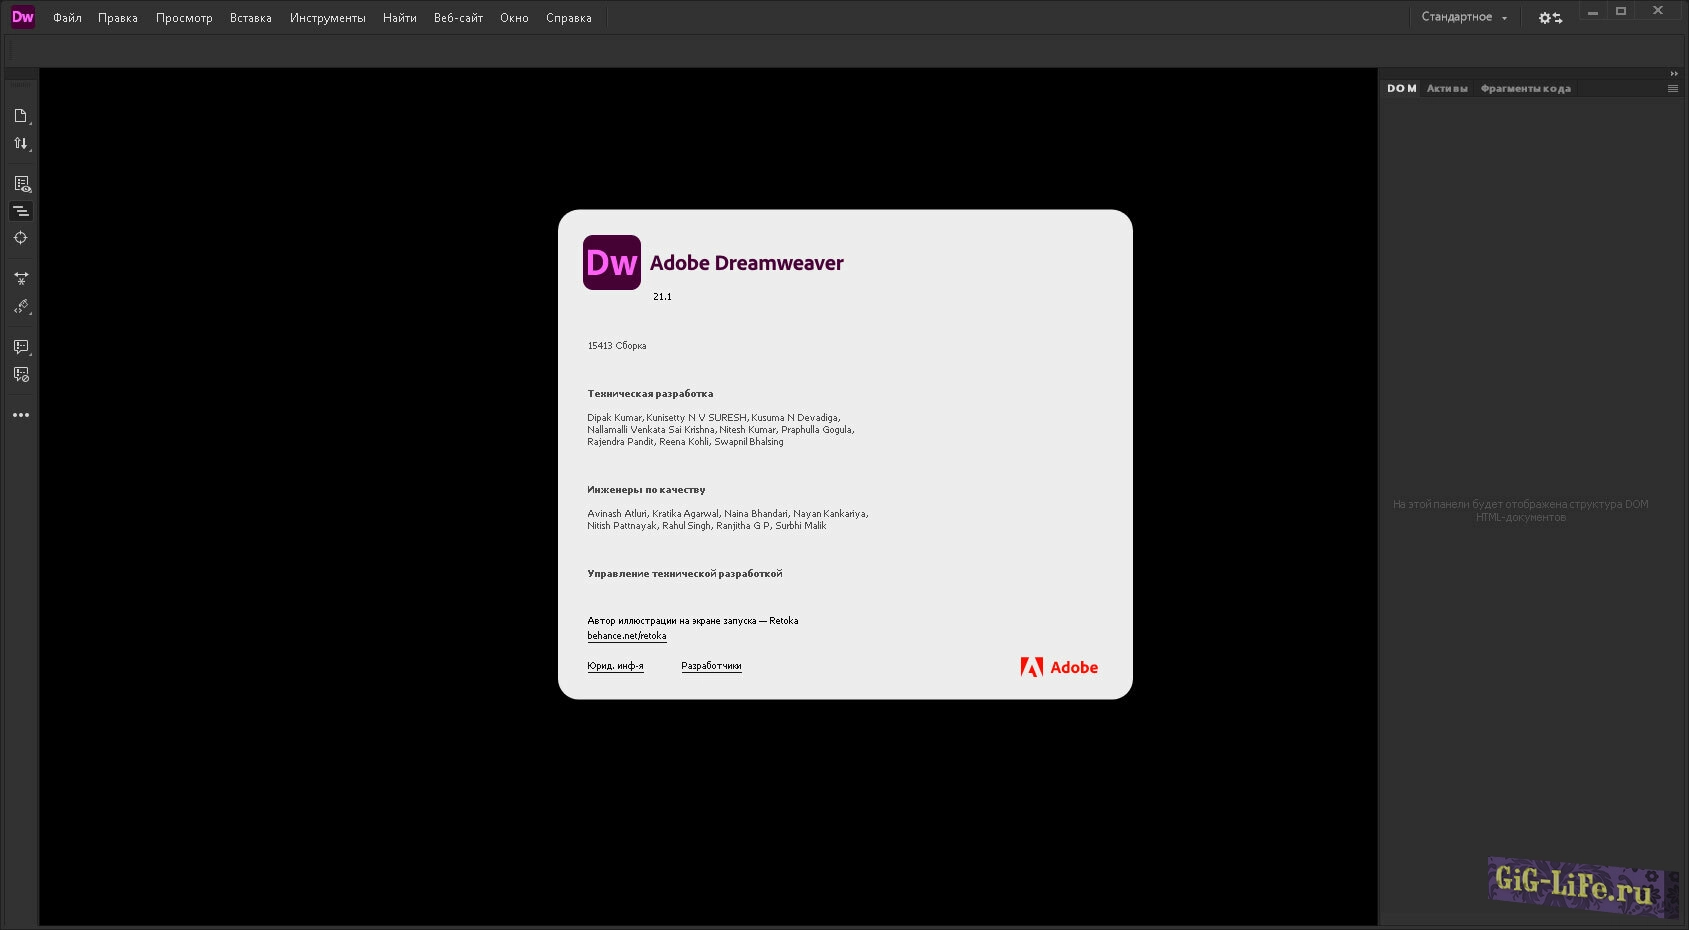This screenshot has height=930, width=1689.
Task: Click the File Management up/down arrows icon
Action: [x=20, y=144]
